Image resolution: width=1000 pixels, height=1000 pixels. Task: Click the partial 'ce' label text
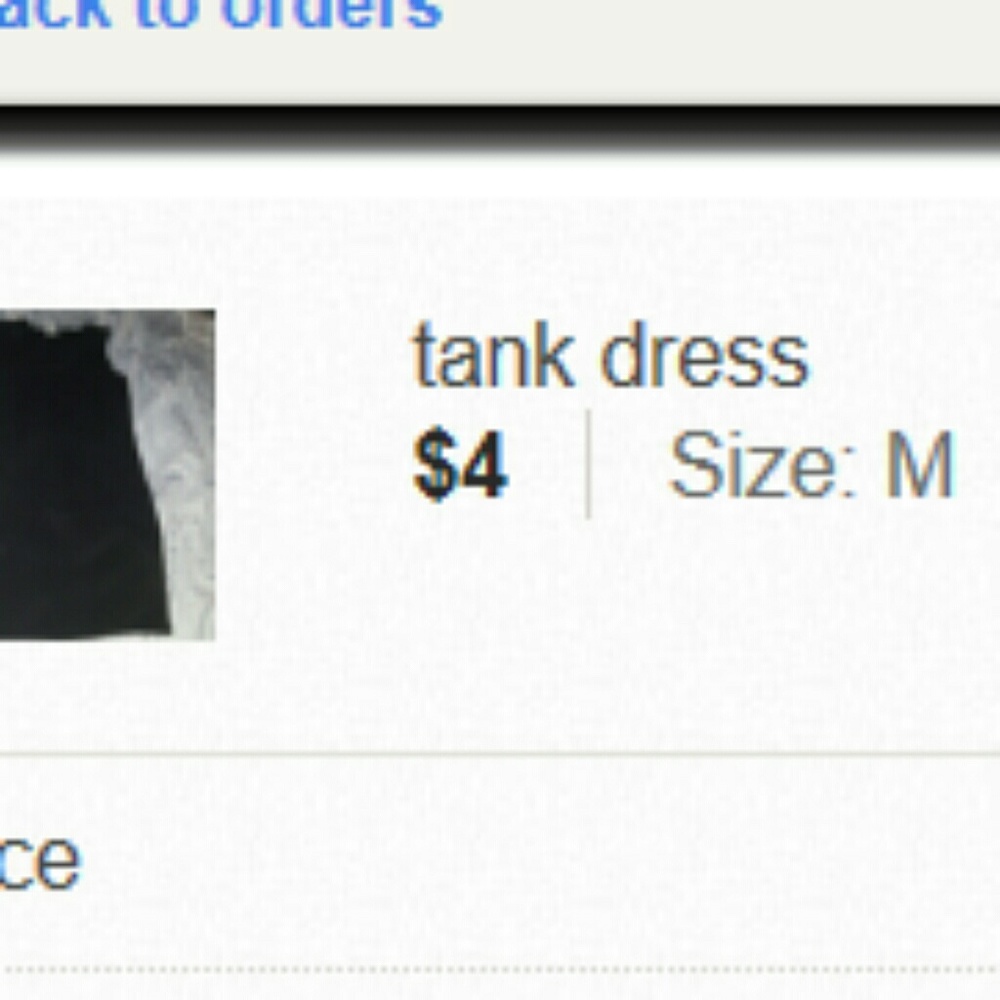pyautogui.click(x=40, y=861)
